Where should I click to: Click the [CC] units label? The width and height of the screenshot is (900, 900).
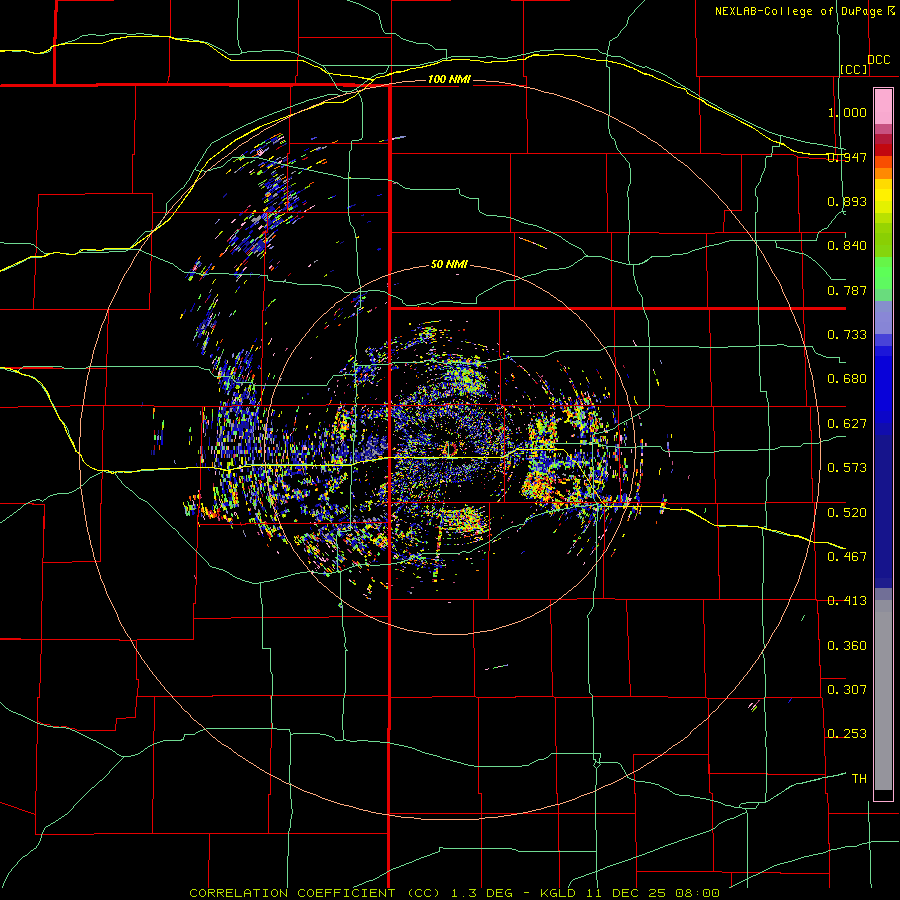[854, 69]
